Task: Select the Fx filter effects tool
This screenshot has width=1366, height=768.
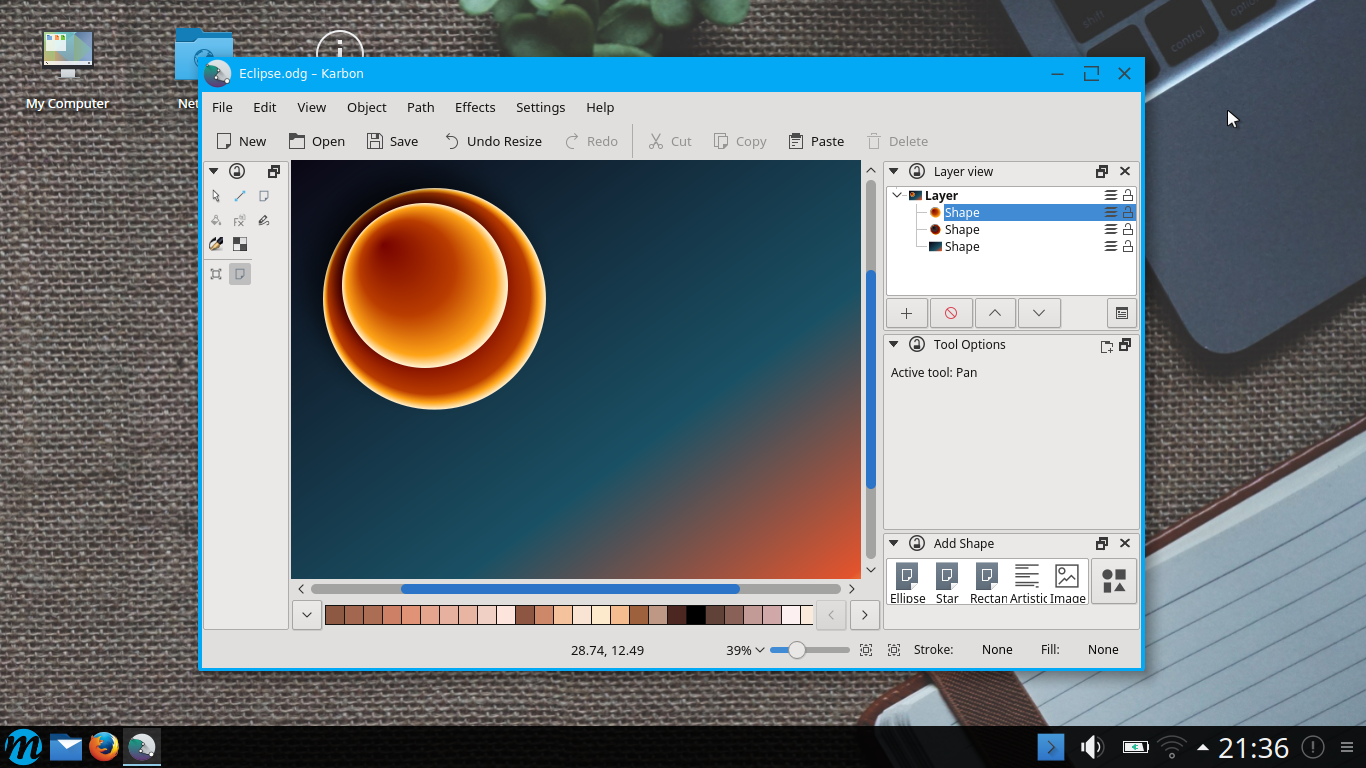Action: coord(240,220)
